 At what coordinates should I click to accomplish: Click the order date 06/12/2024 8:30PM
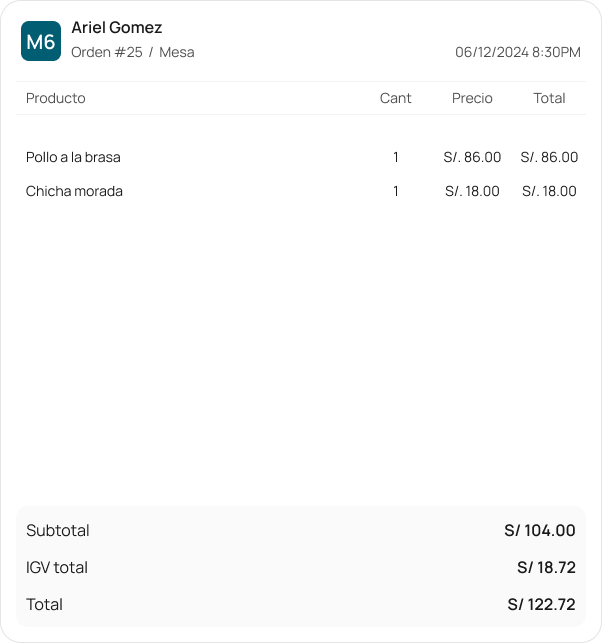[x=517, y=52]
